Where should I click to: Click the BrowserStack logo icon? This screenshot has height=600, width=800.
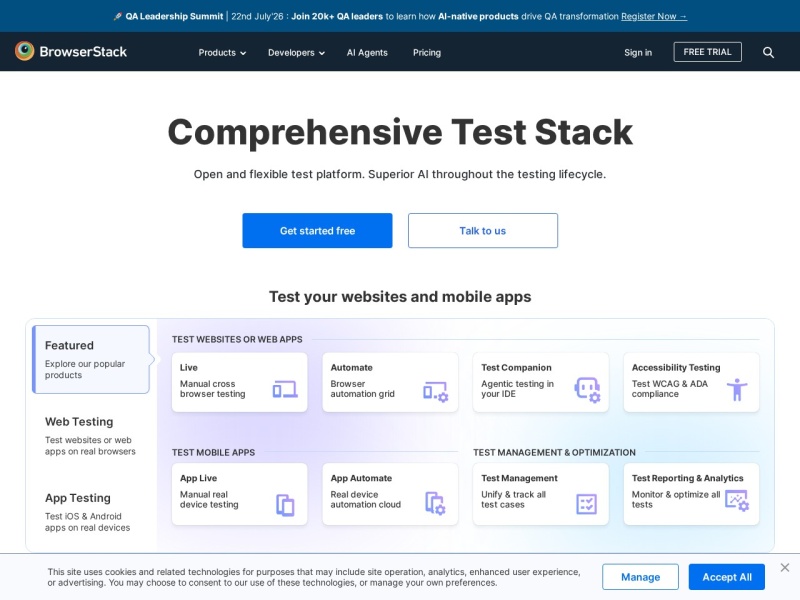click(x=24, y=51)
